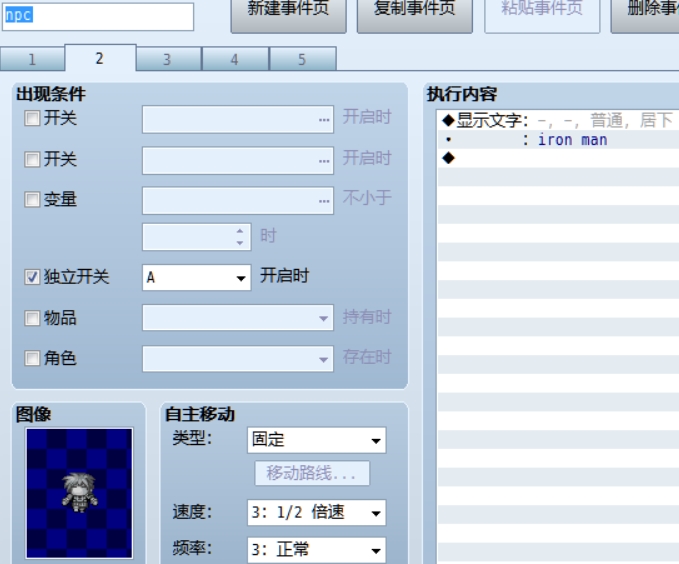Enable the 物品 condition checkbox
Image resolution: width=679 pixels, height=564 pixels.
click(32, 318)
